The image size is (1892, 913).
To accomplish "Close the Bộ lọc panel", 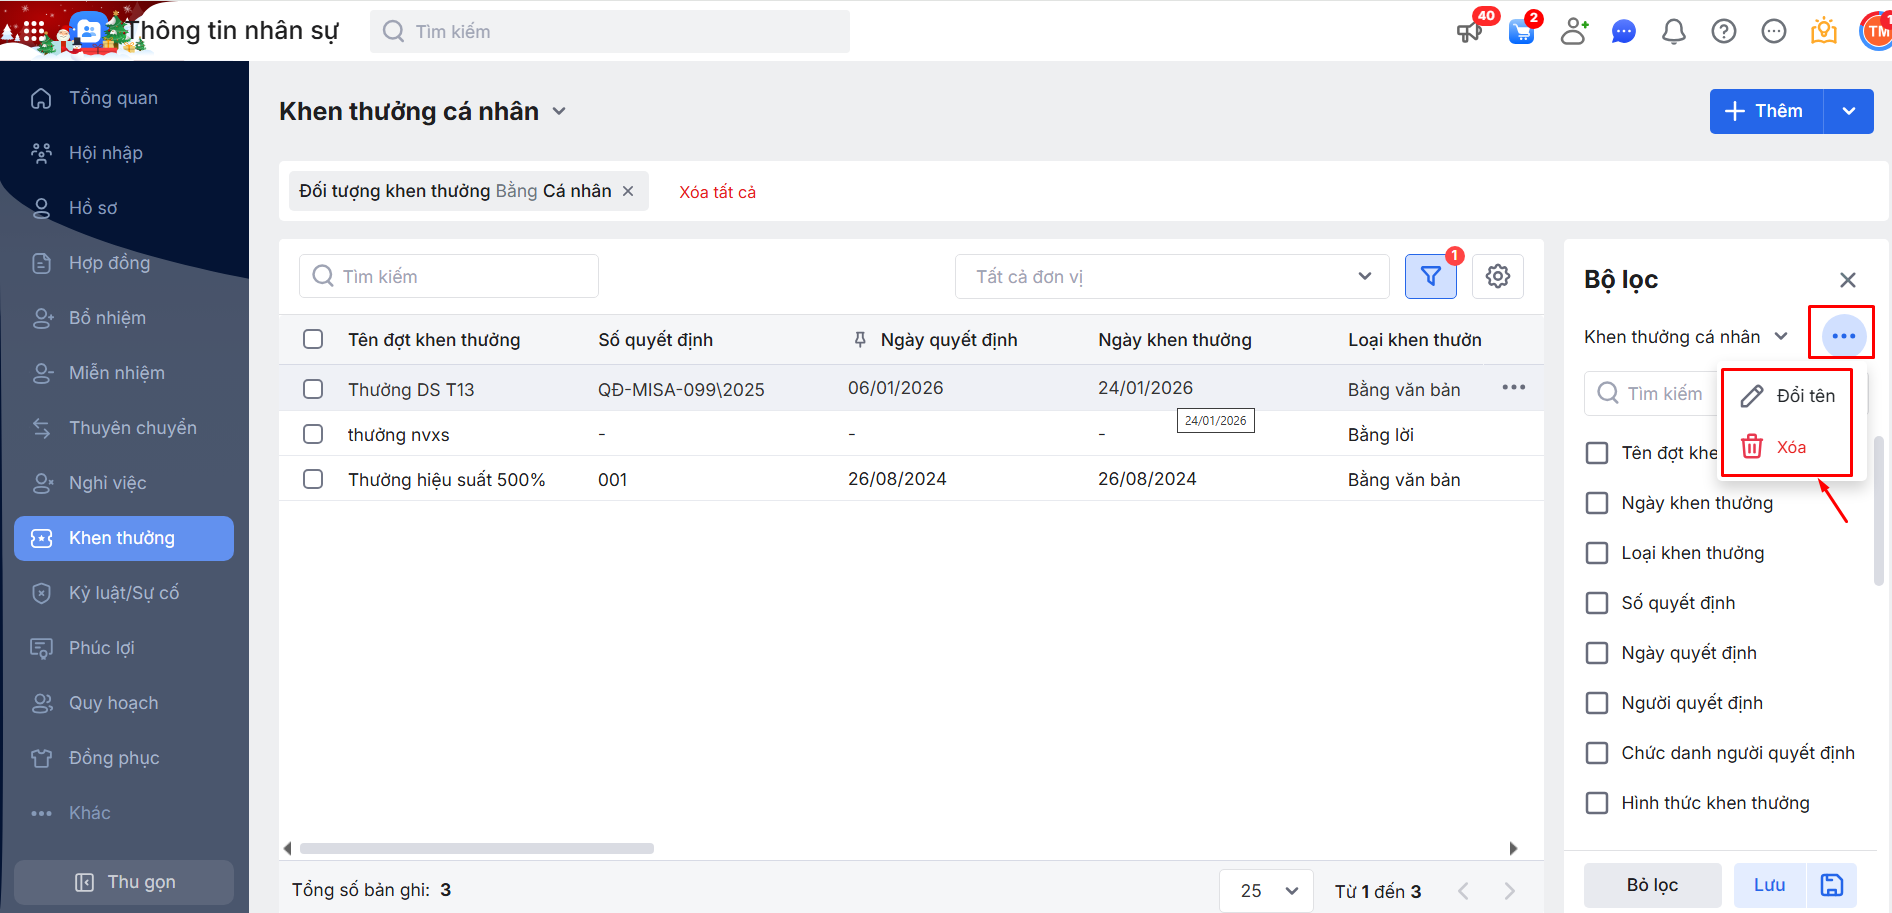I will pos(1848,280).
